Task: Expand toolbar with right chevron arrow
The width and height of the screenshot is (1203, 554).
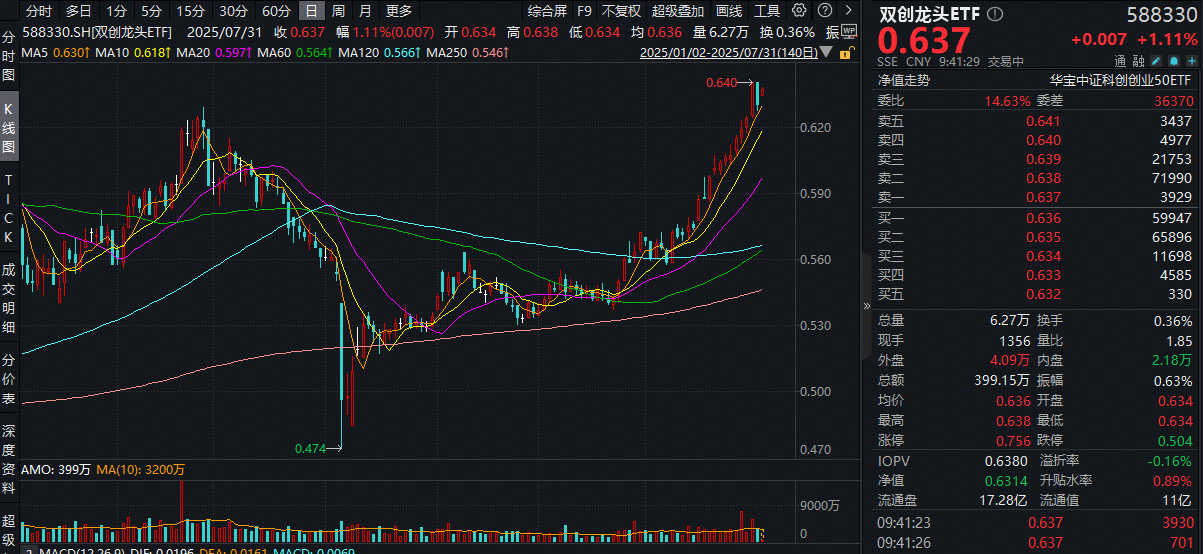Action: click(x=848, y=10)
